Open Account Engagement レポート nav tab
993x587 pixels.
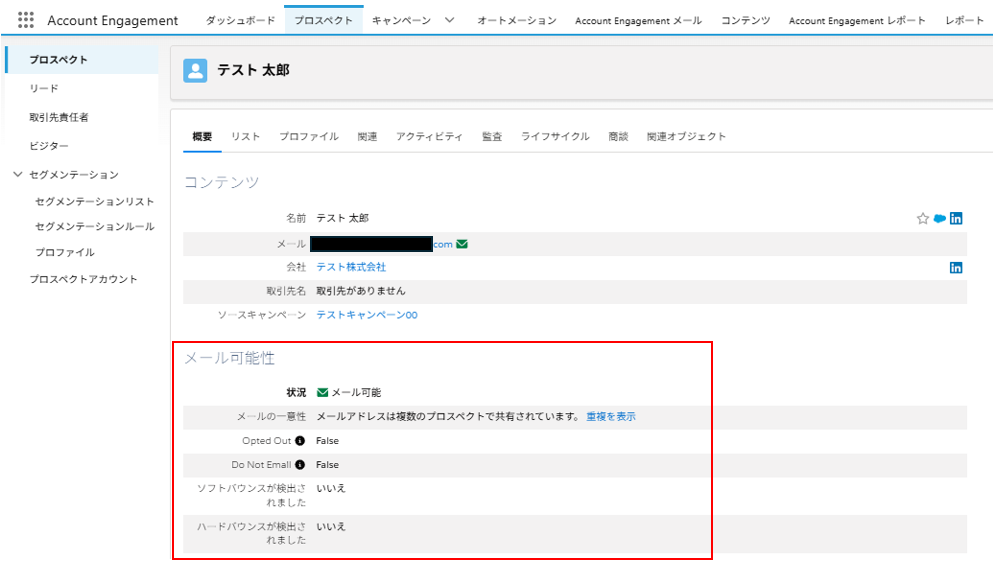click(x=857, y=20)
